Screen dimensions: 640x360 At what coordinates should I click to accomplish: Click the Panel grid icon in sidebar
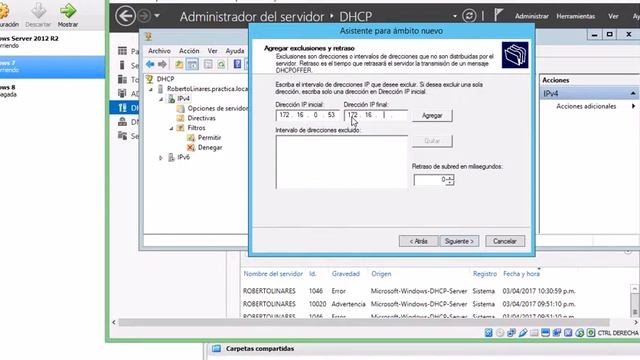(122, 51)
